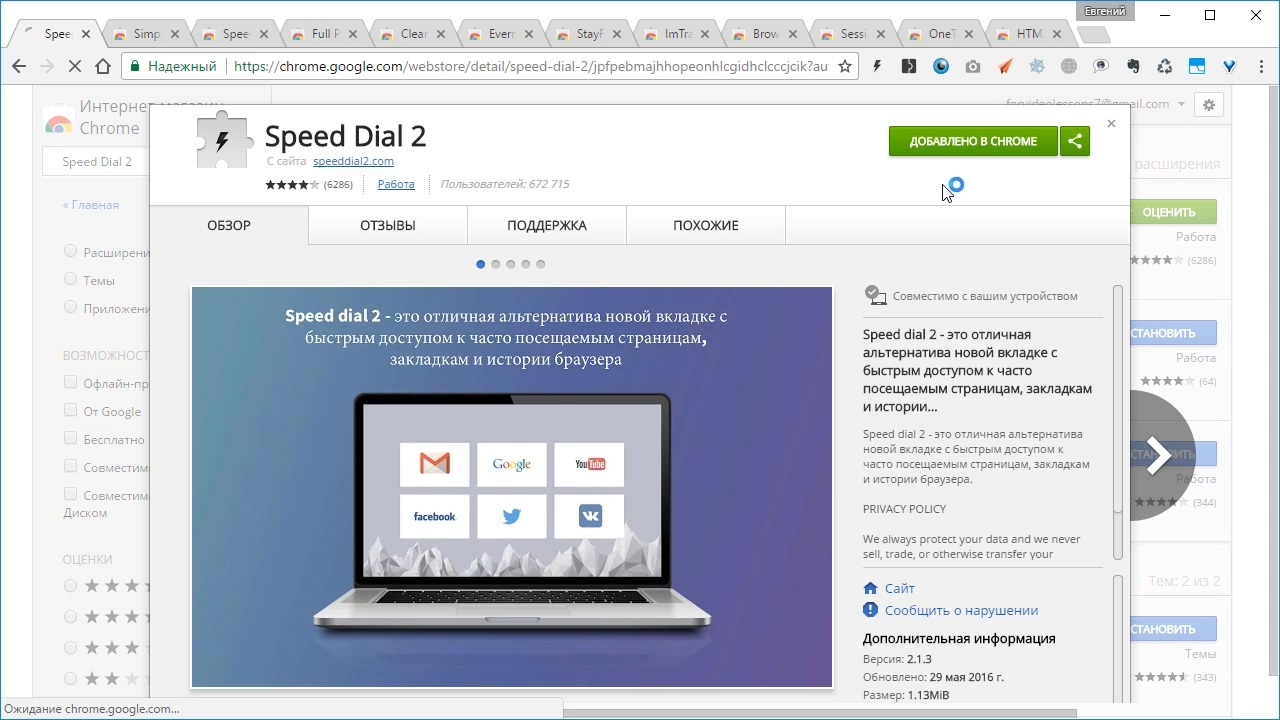Click the Chrome address bar URL
This screenshot has height=720, width=1280.
coord(531,67)
